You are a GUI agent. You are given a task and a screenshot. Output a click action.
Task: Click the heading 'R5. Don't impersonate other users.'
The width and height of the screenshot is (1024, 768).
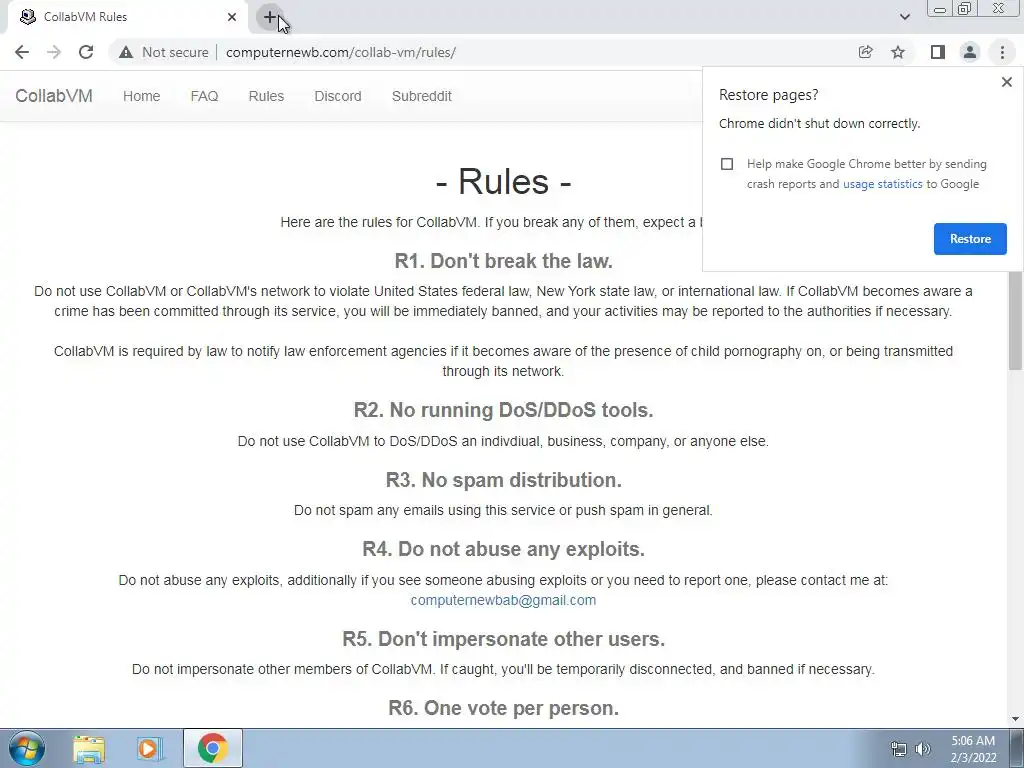click(x=504, y=639)
